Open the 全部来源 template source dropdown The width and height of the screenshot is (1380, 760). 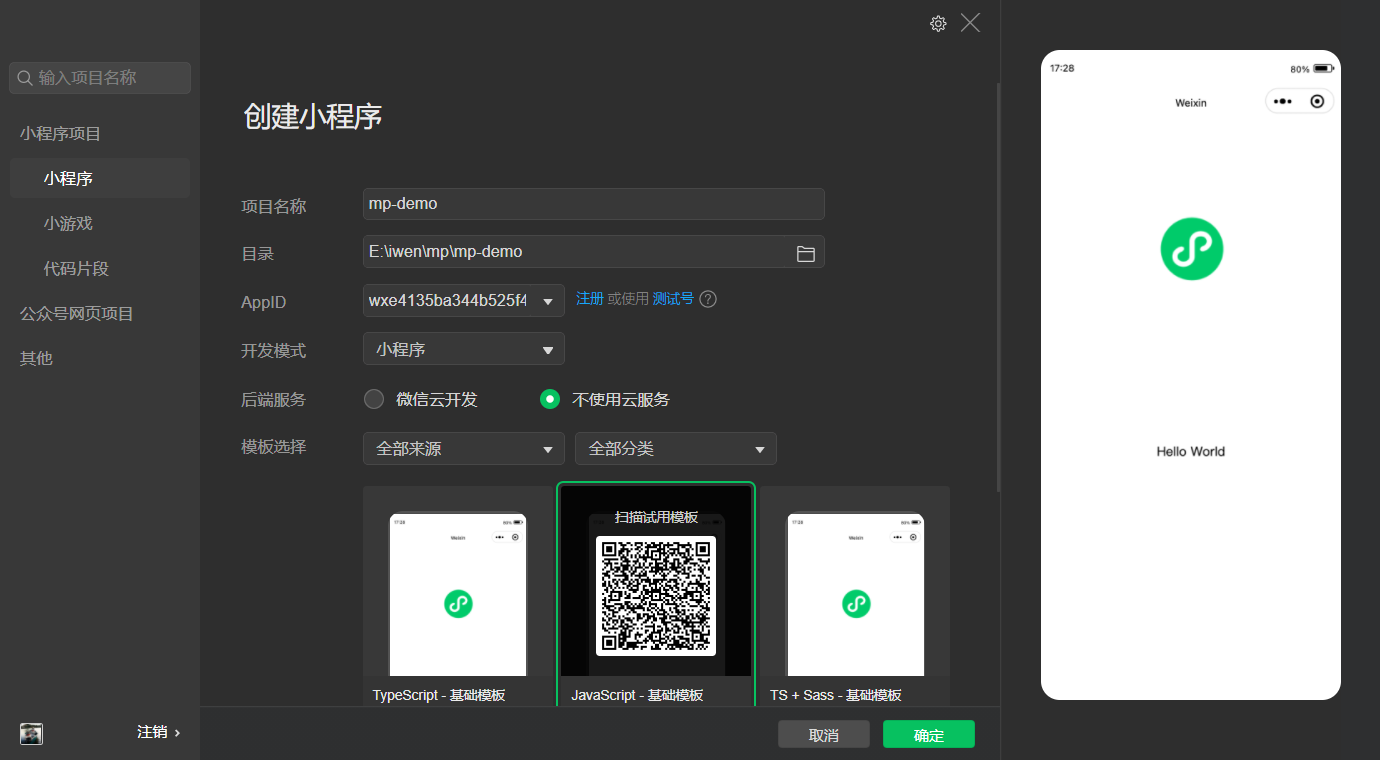click(464, 449)
